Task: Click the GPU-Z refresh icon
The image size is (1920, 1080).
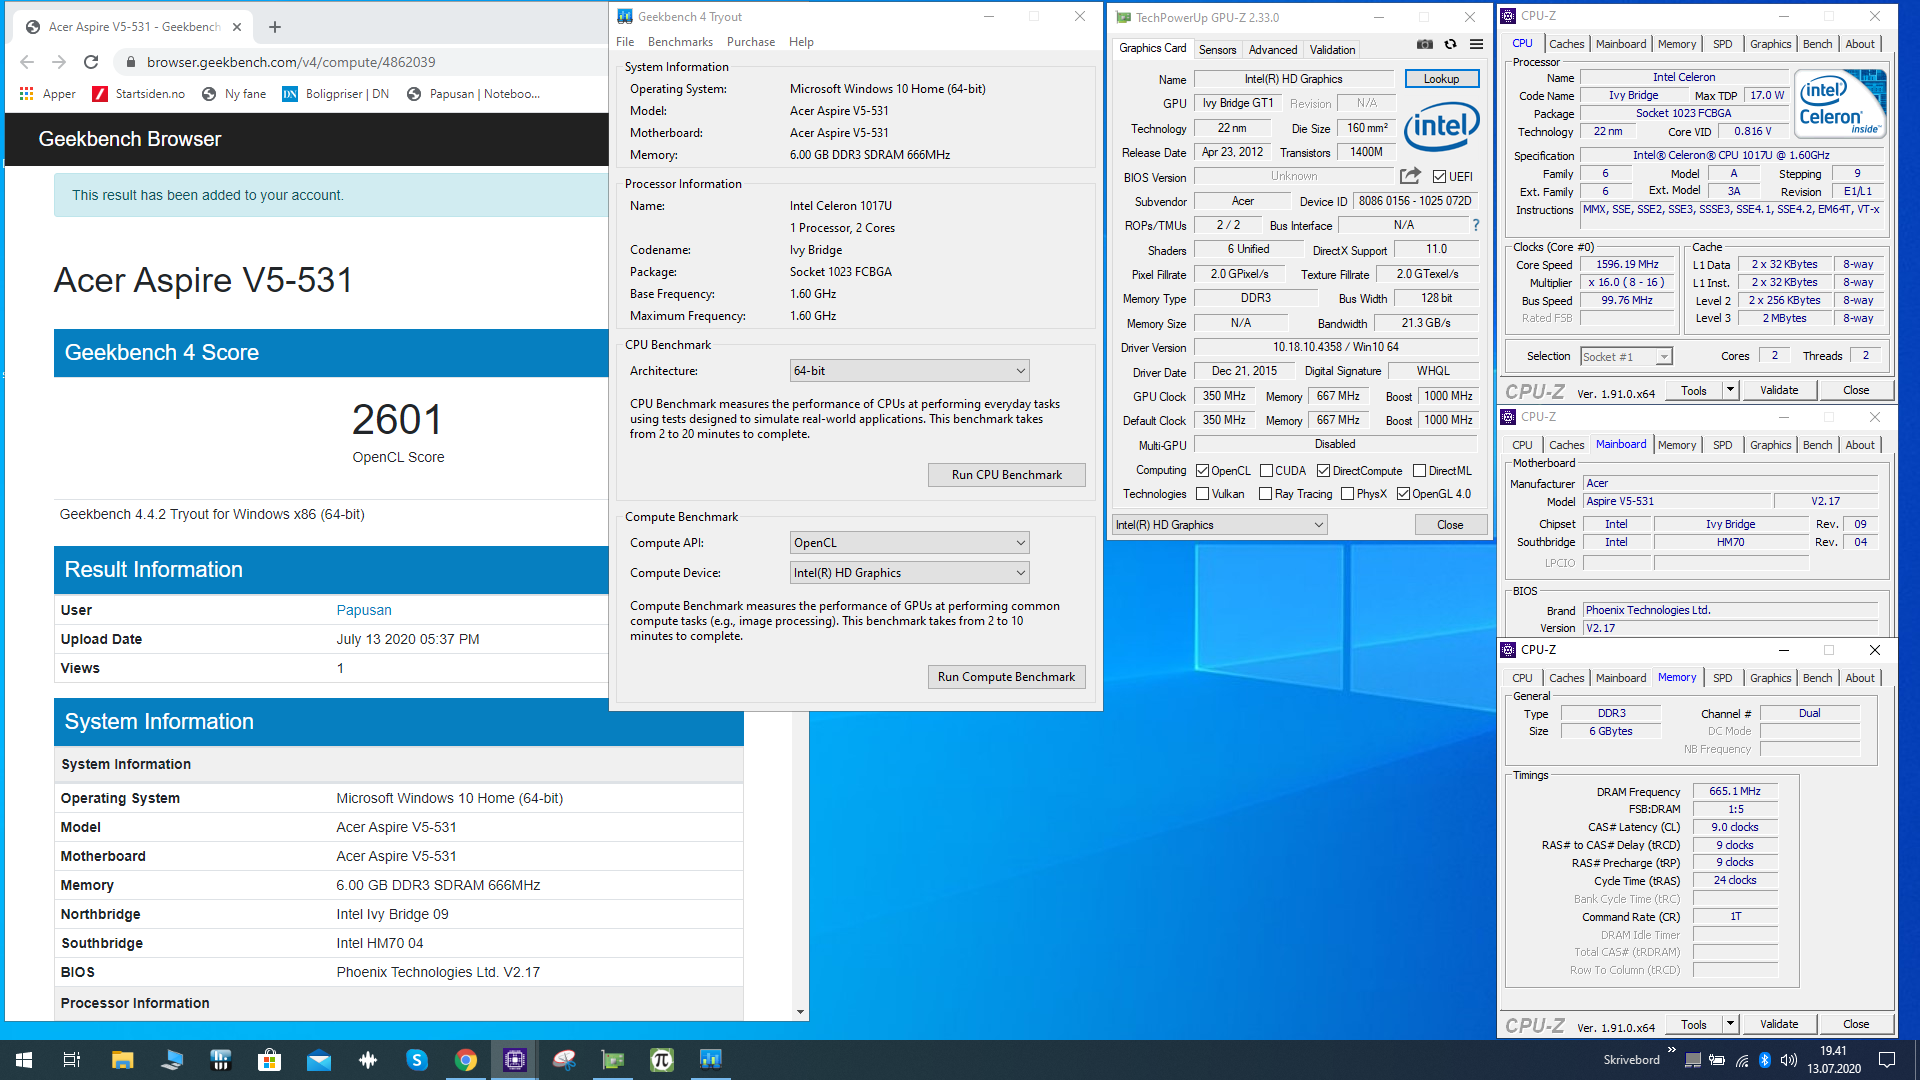Action: [1450, 44]
